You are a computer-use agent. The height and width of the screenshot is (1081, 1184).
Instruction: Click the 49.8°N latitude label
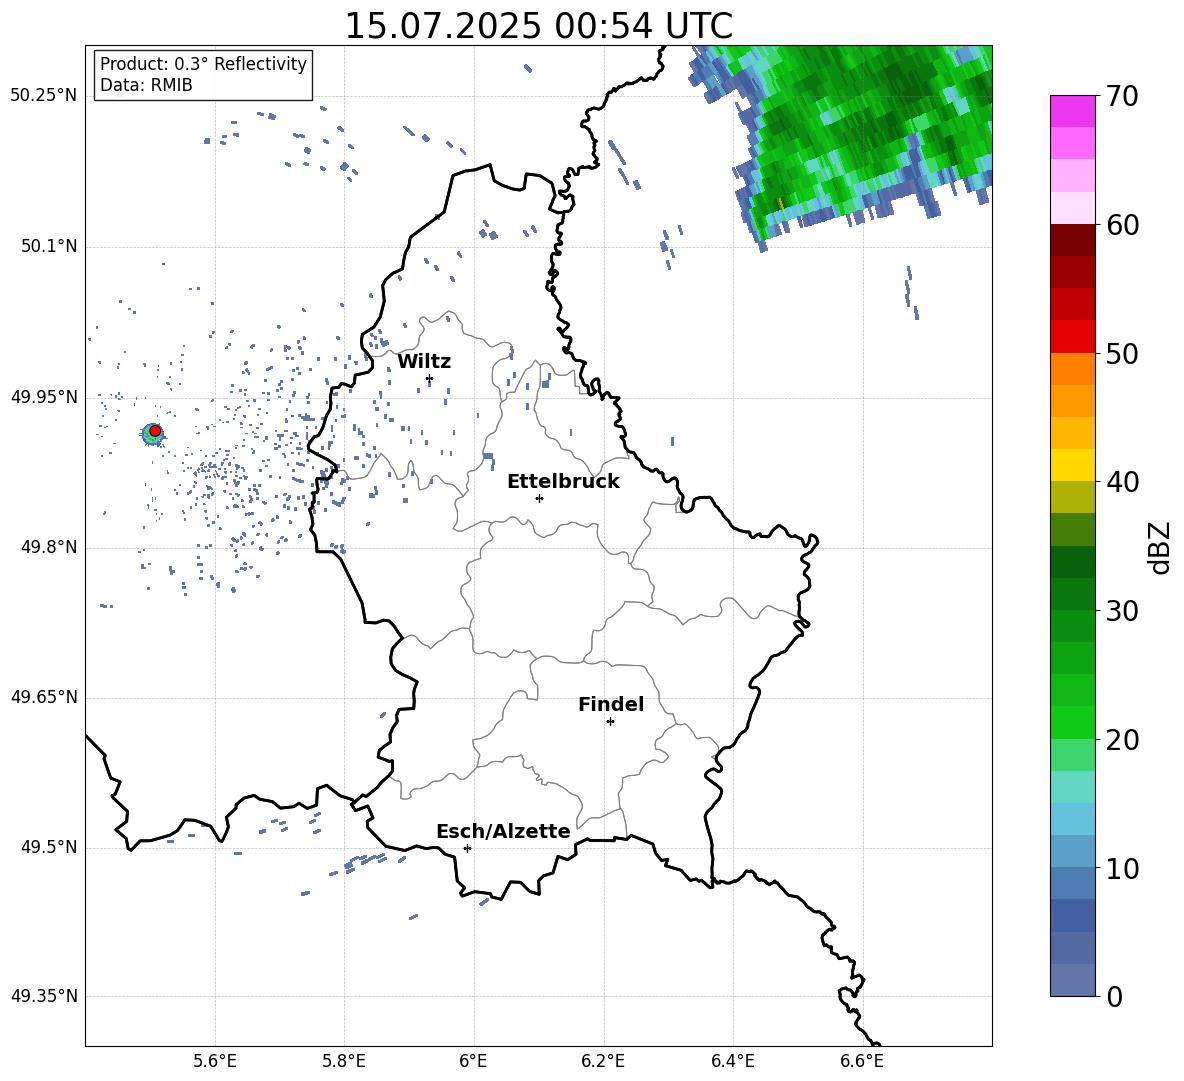49,547
